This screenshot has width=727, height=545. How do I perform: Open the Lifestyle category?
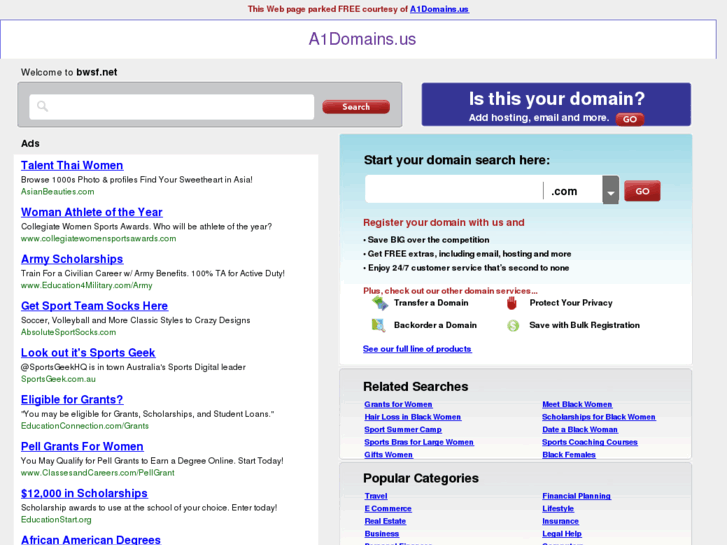(x=558, y=508)
